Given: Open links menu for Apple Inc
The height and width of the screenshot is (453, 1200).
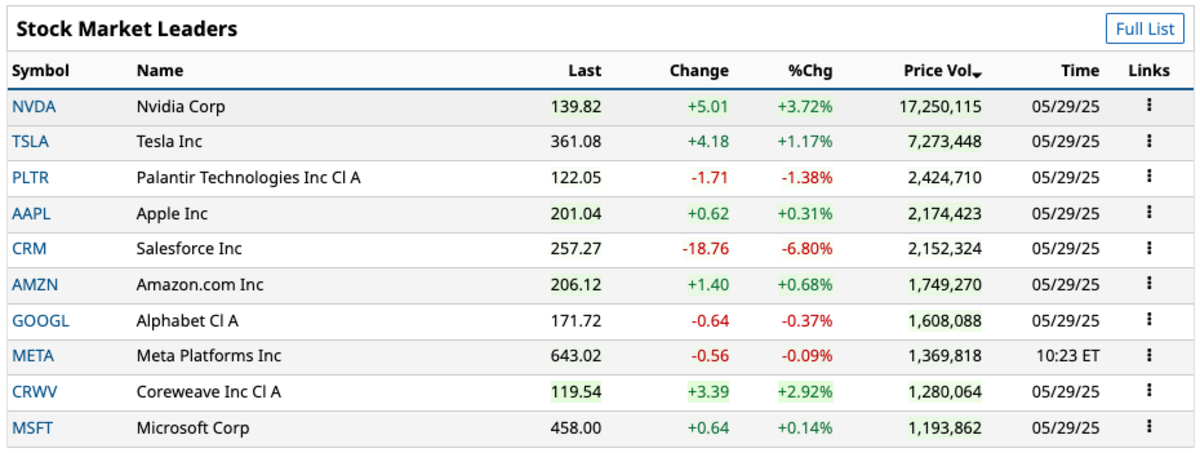Looking at the screenshot, I should [1149, 213].
